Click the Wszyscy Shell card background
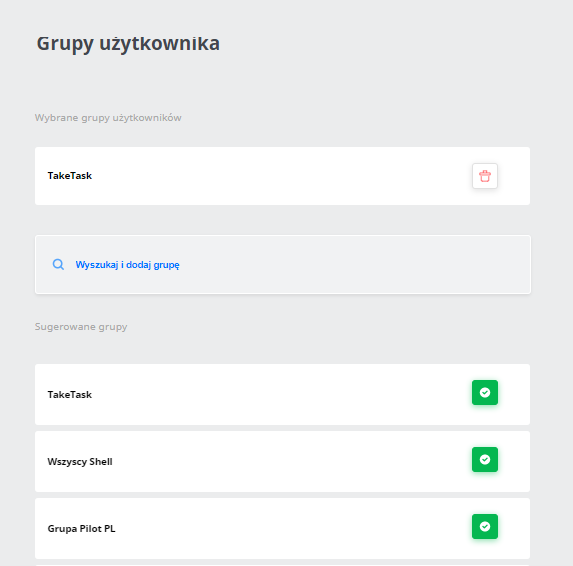The height and width of the screenshot is (566, 573). pyautogui.click(x=282, y=461)
